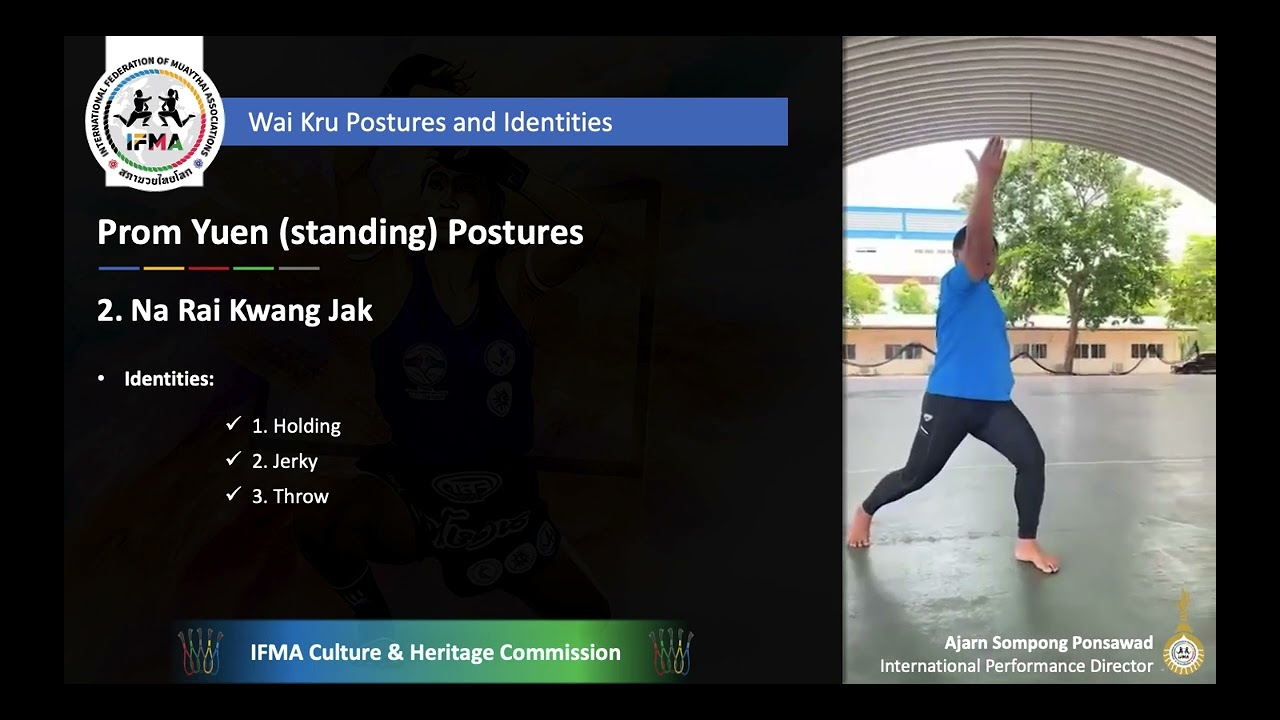This screenshot has width=1280, height=720.
Task: Click the red segment of the heading underline
Action: tap(208, 268)
